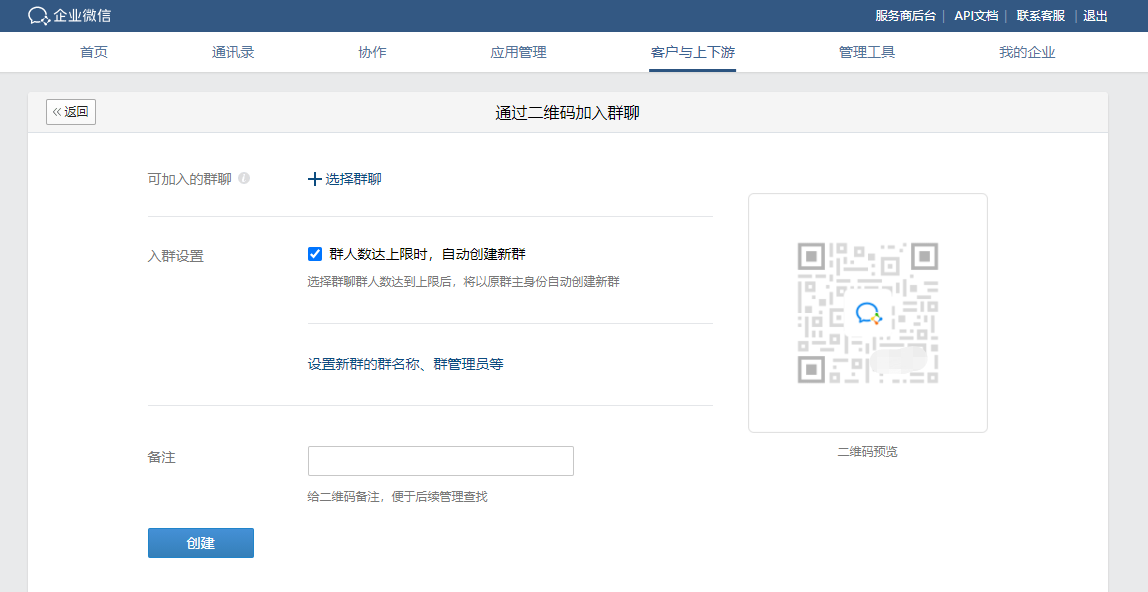Click the 返回 back button
The width and height of the screenshot is (1148, 592).
pyautogui.click(x=71, y=112)
